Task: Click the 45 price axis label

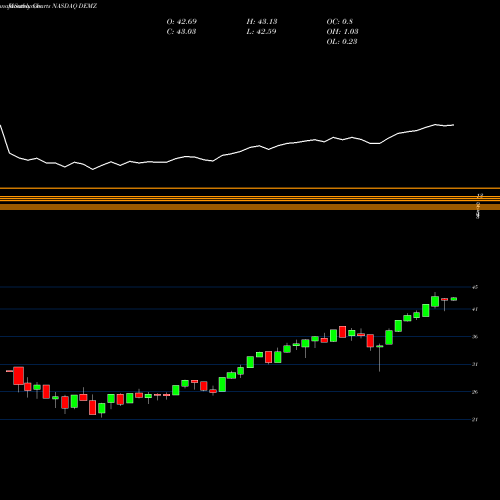Action: 475,287
